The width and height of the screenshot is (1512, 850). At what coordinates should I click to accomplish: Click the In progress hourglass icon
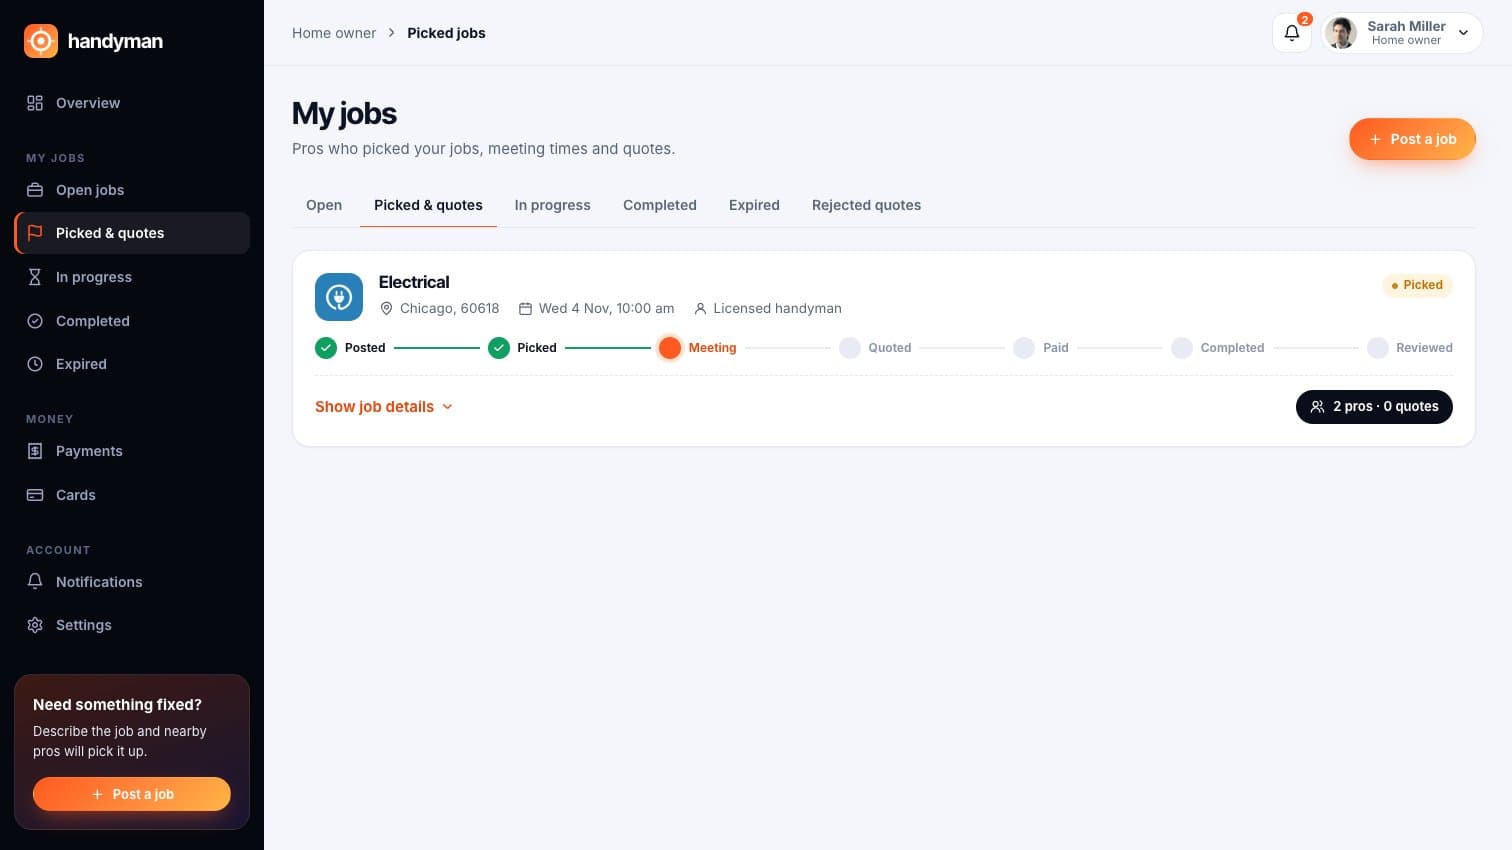coord(35,277)
